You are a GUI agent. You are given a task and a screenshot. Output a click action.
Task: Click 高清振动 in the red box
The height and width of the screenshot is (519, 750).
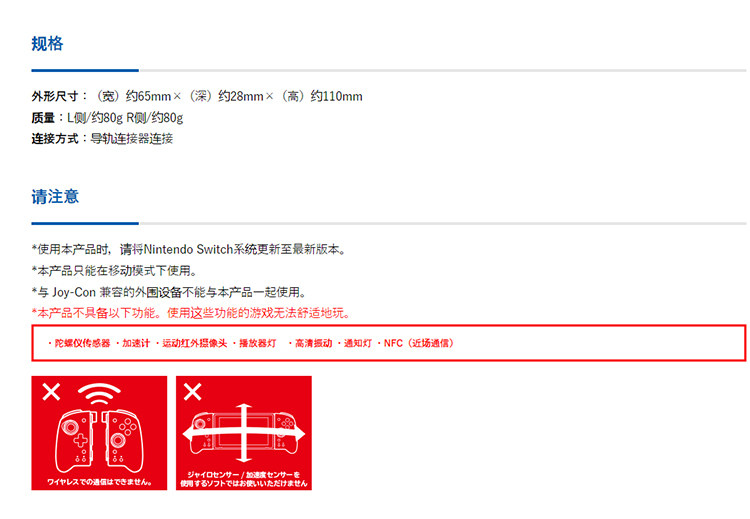[310, 343]
